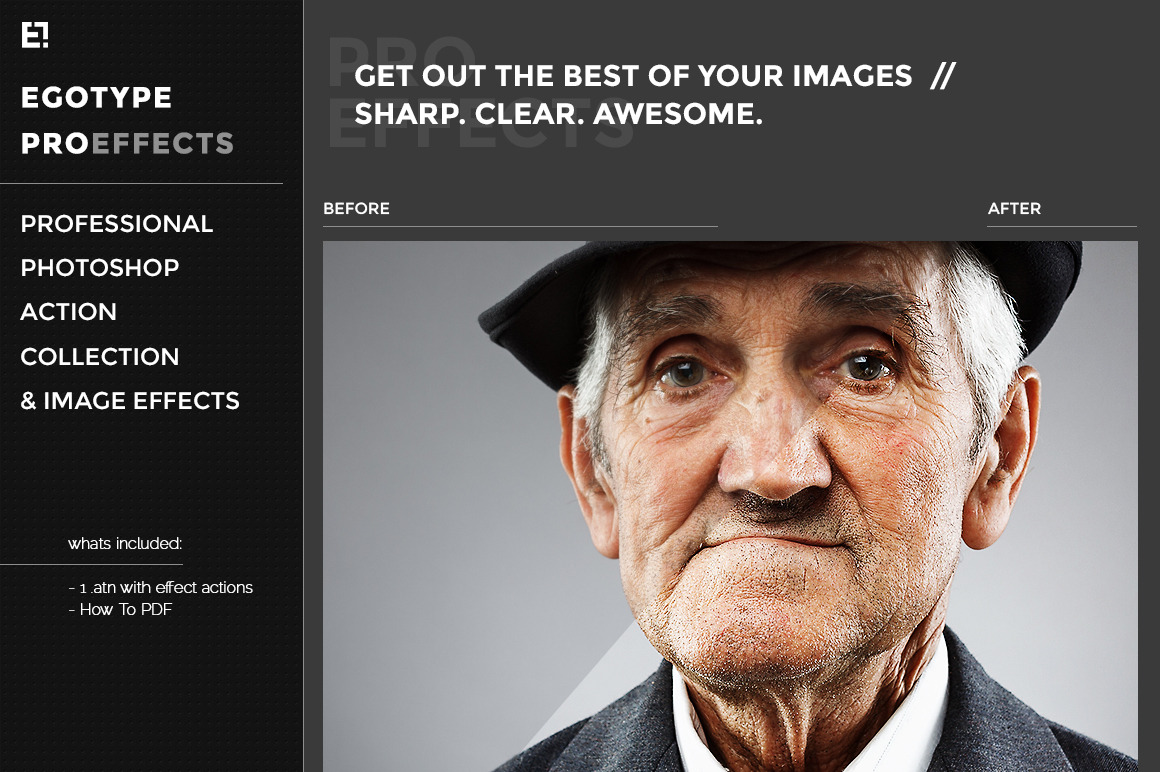1160x772 pixels.
Task: Click the faded PRO EFFECTS watermark text
Action: click(479, 92)
